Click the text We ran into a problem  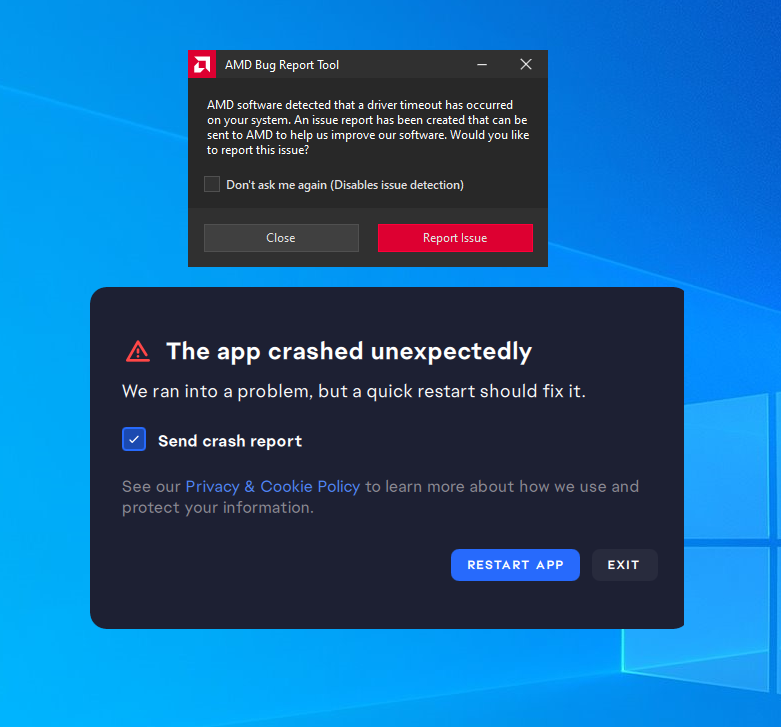coord(218,391)
